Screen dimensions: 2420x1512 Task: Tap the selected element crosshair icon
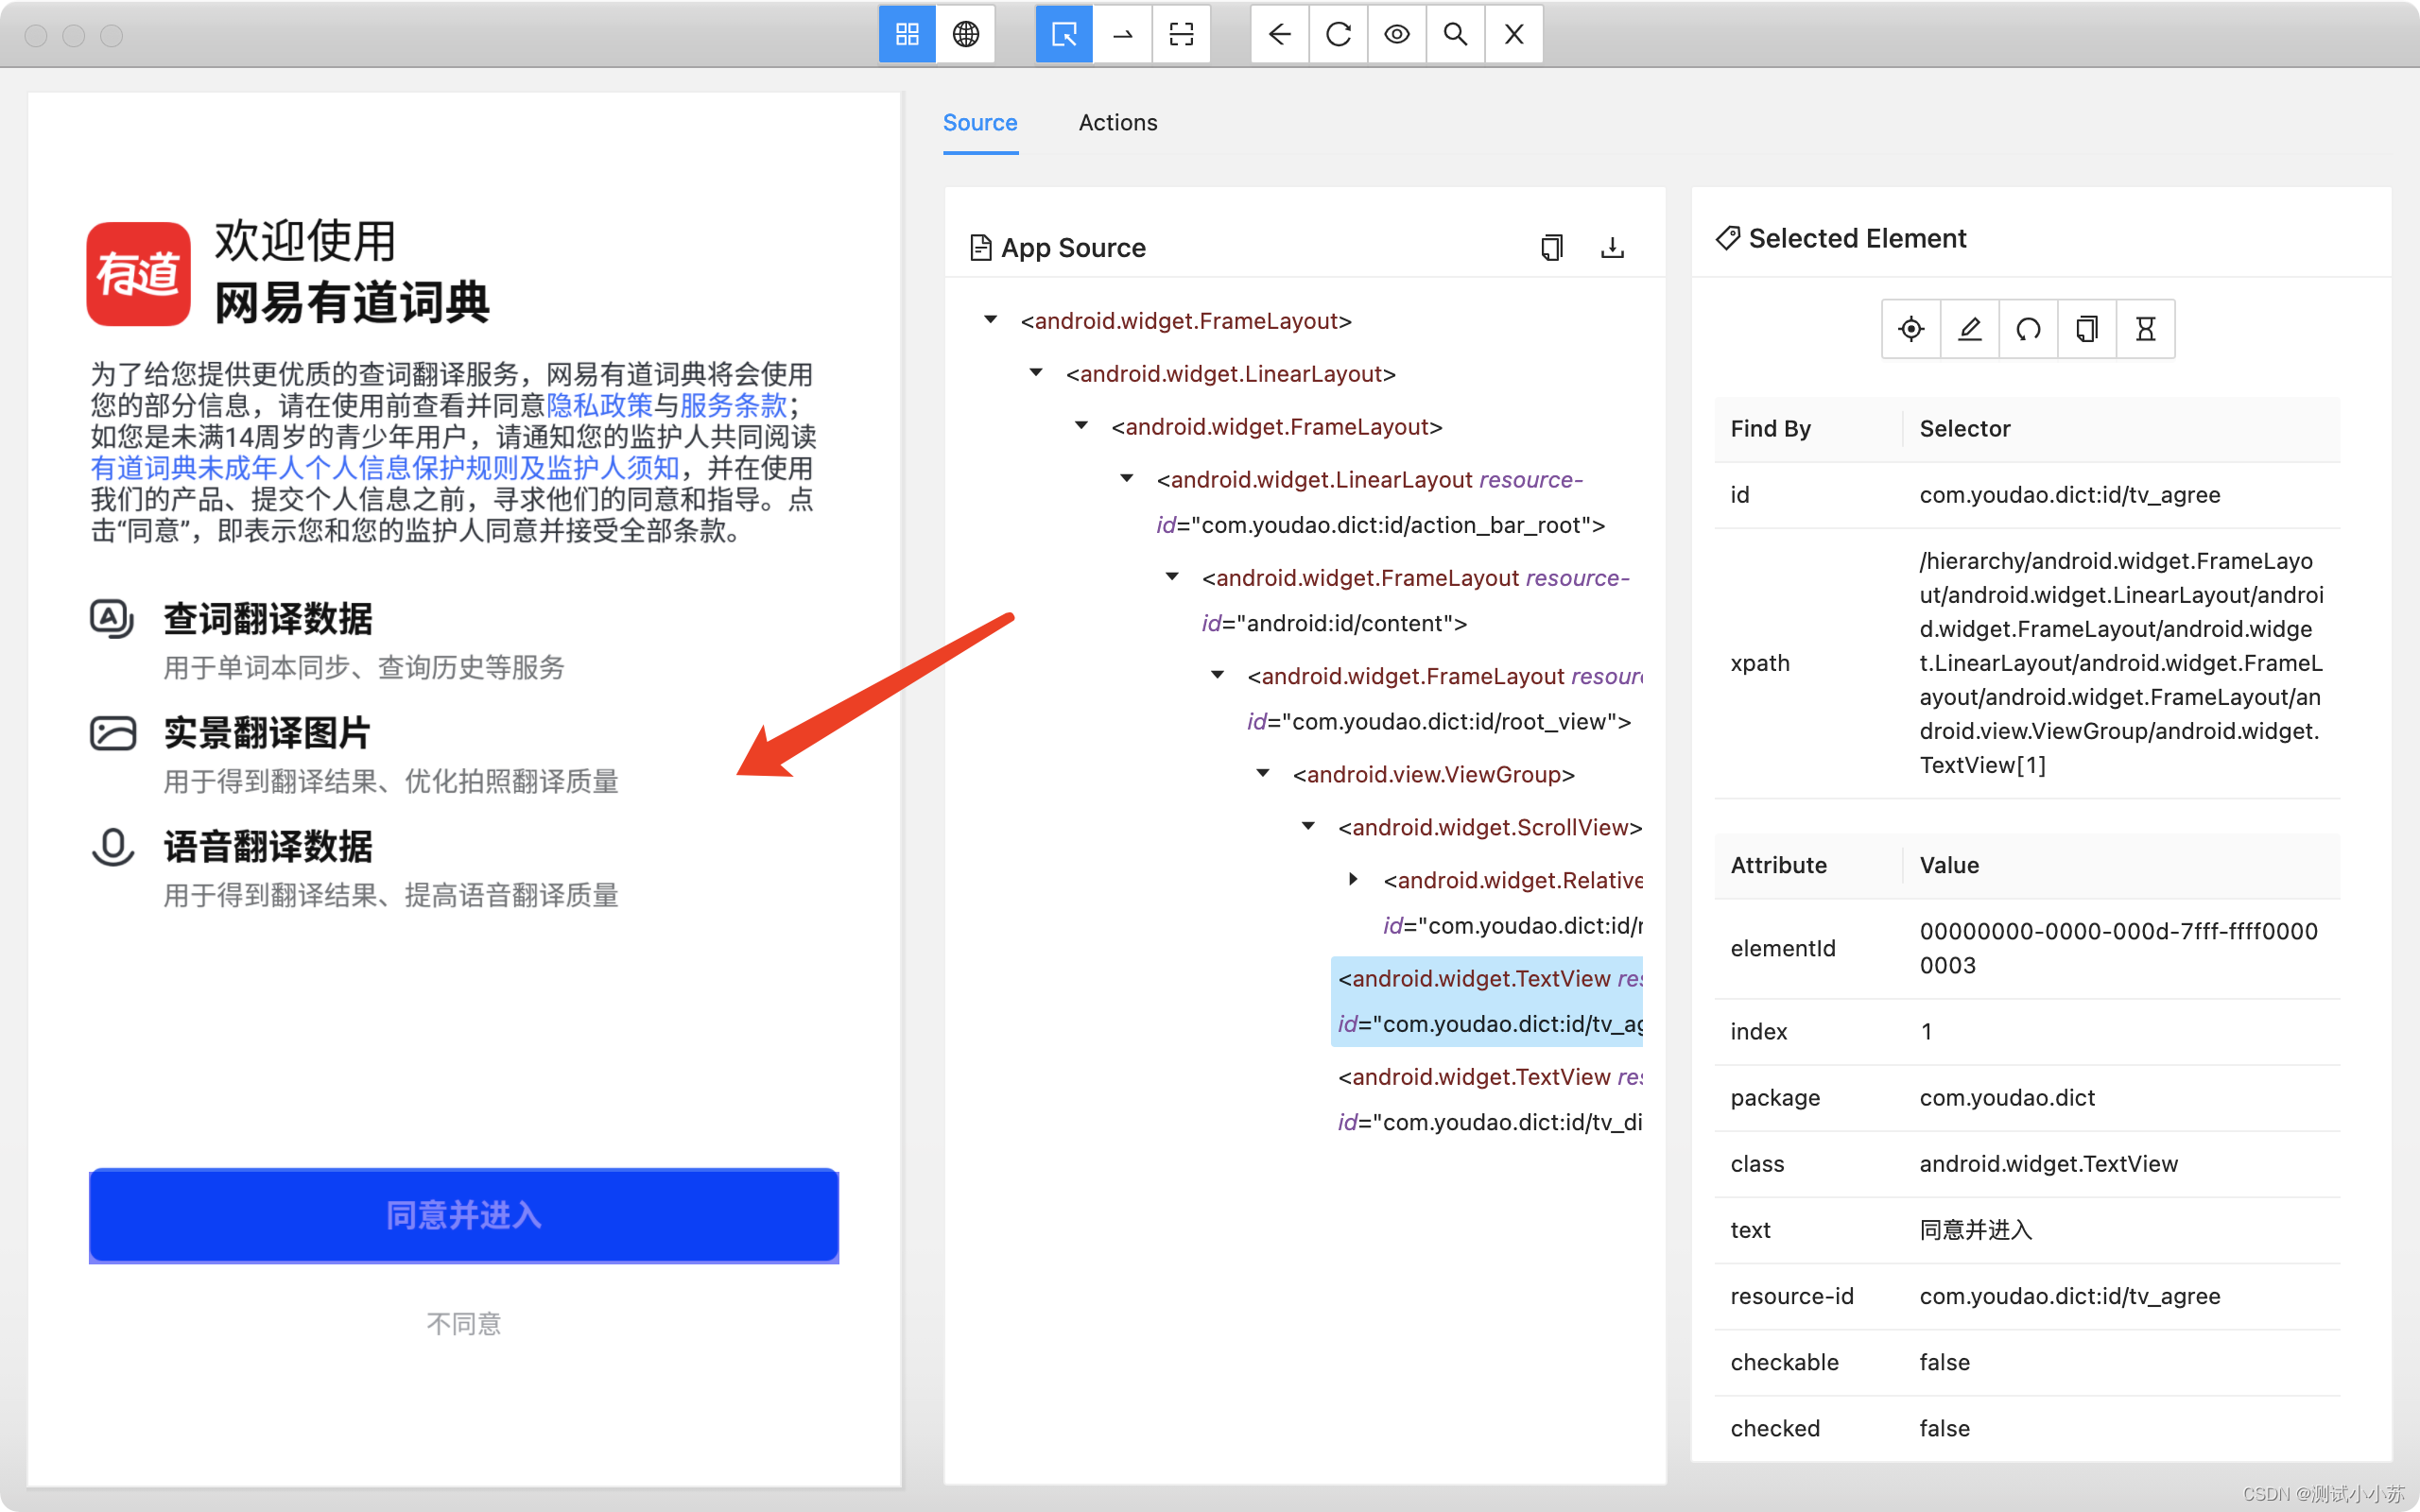coord(1910,329)
